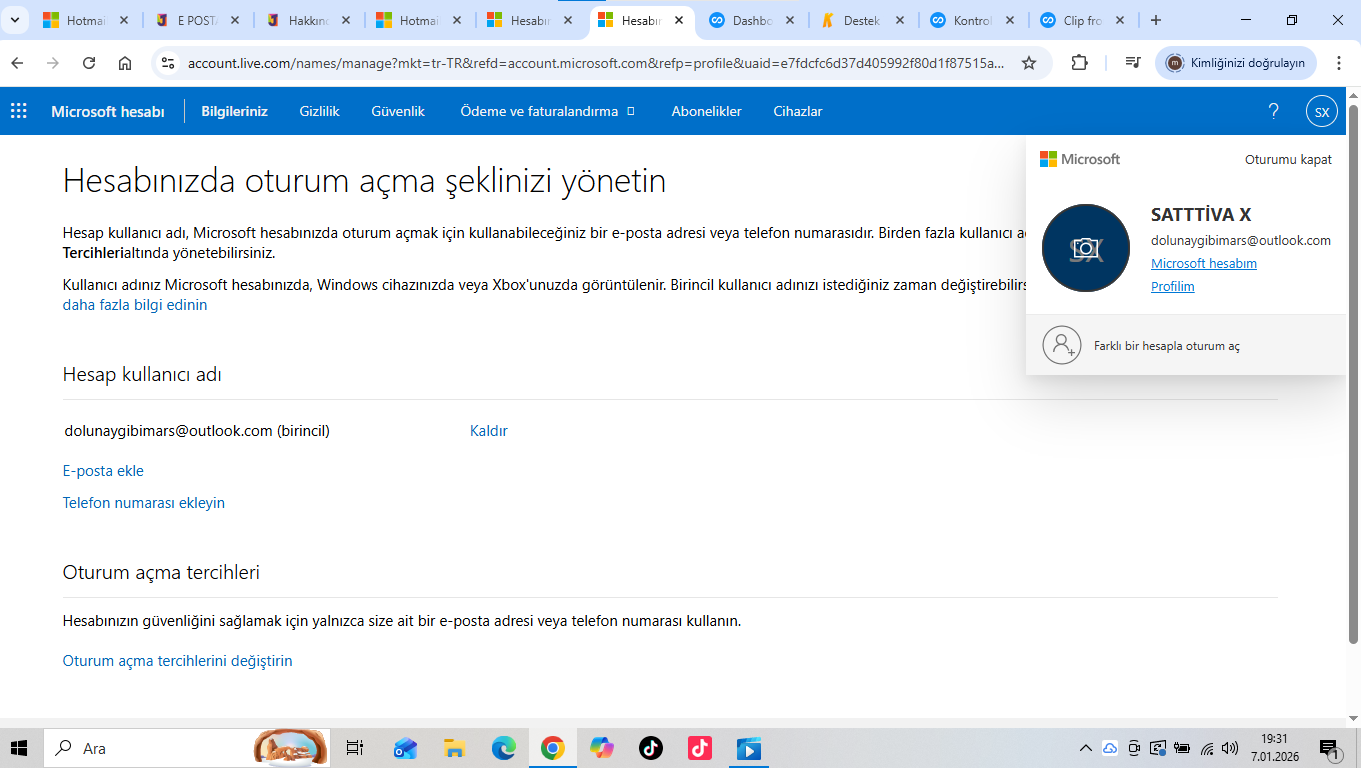
Task: Switch to the E POSTA browser tab
Action: [x=196, y=20]
